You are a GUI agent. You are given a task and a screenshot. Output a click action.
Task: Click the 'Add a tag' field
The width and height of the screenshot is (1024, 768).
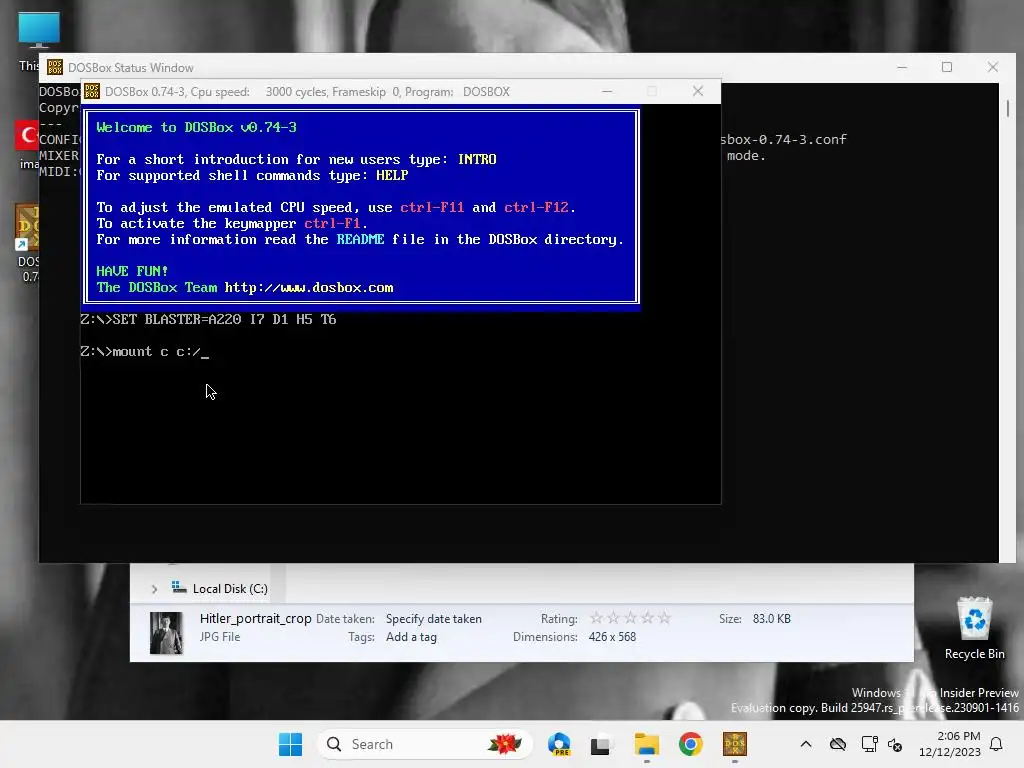pyautogui.click(x=411, y=637)
